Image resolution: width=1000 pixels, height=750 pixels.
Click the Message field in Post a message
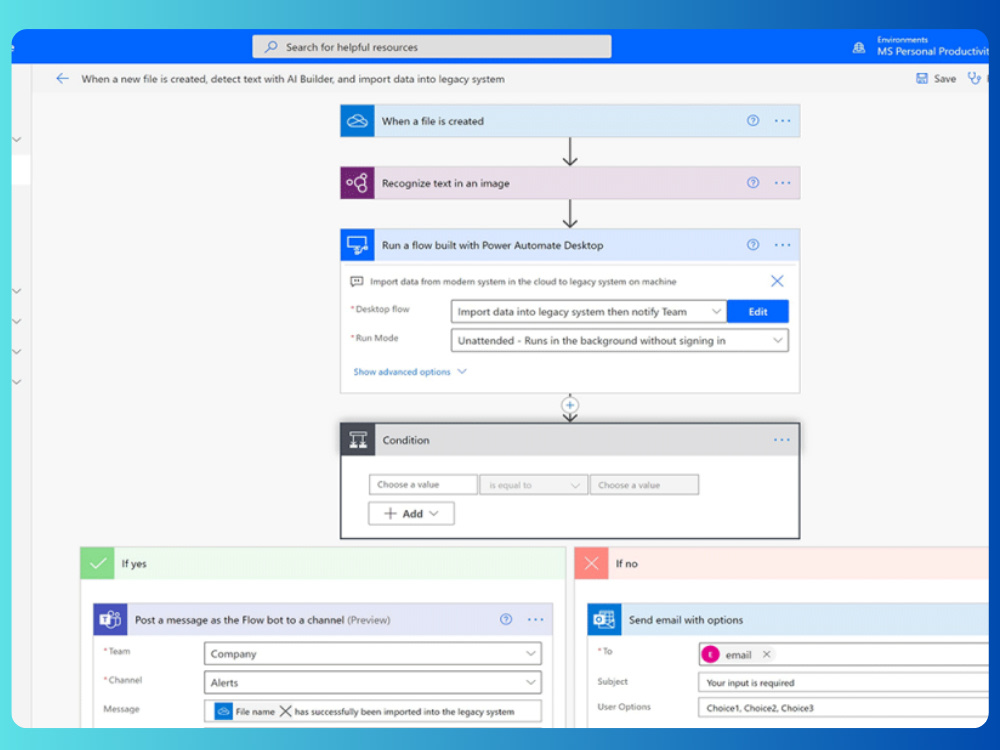[x=372, y=711]
